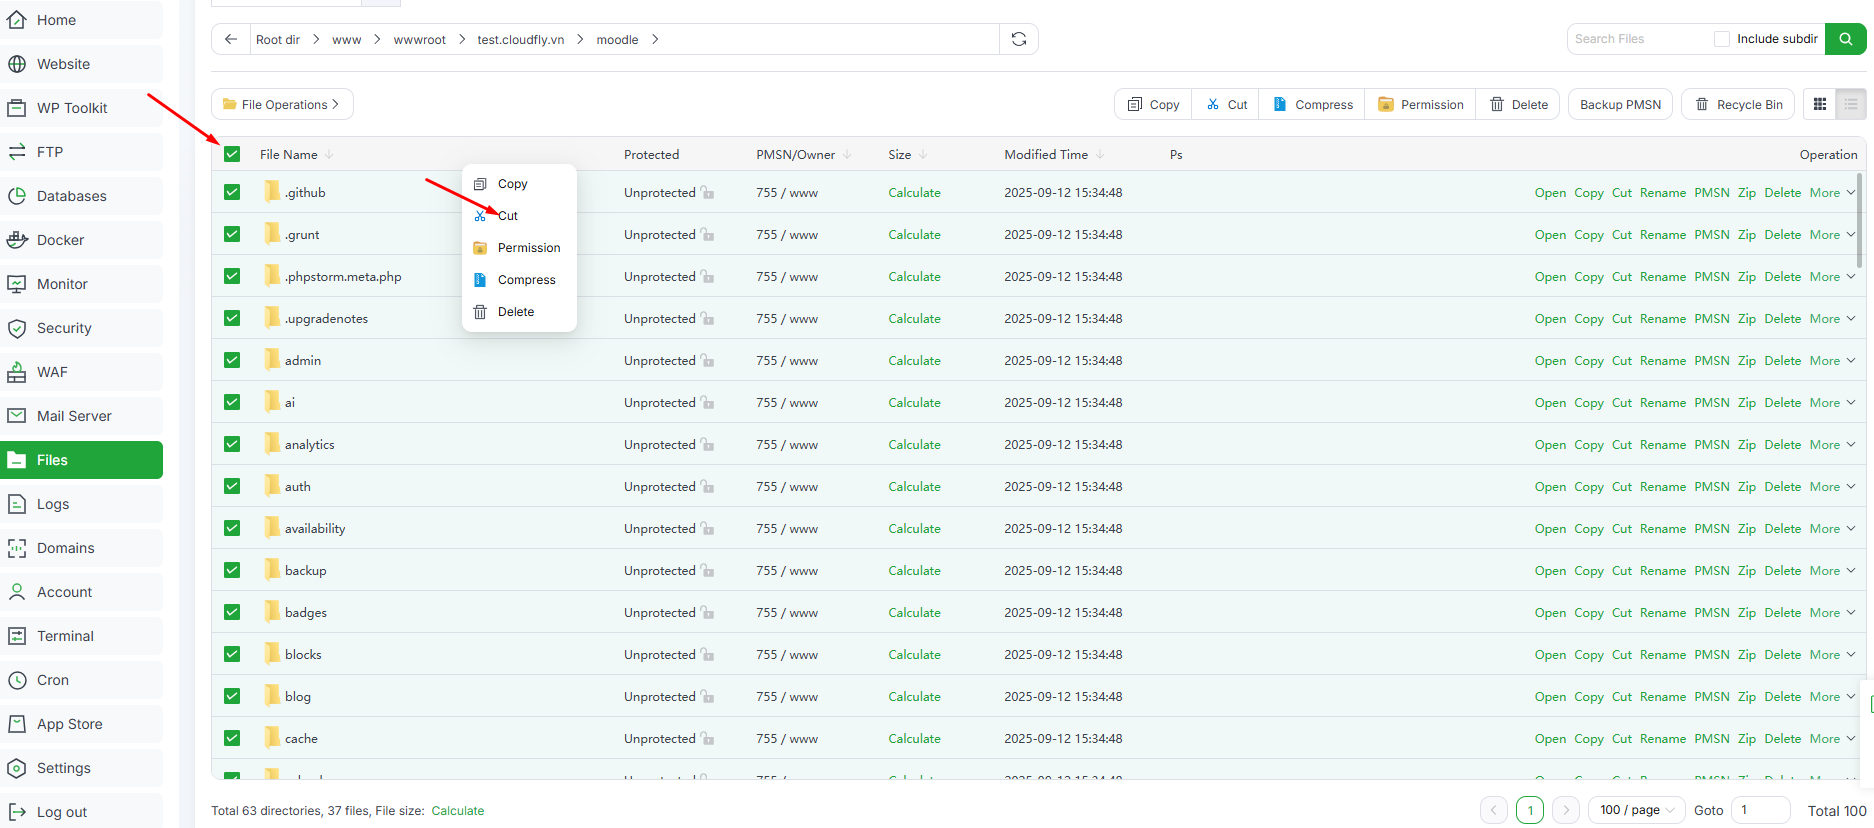This screenshot has height=828, width=1874.
Task: Expand More options for .github row
Action: [x=1832, y=193]
